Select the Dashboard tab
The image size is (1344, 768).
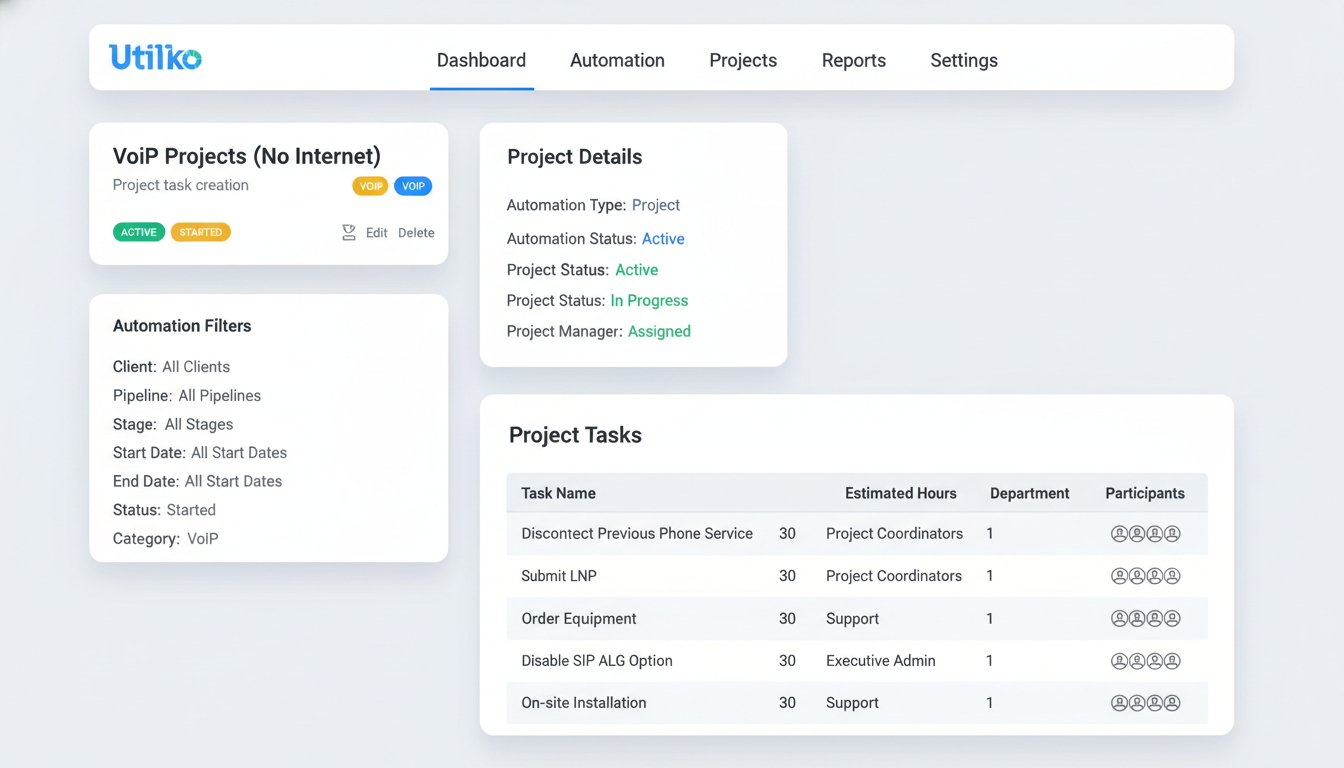(x=481, y=60)
